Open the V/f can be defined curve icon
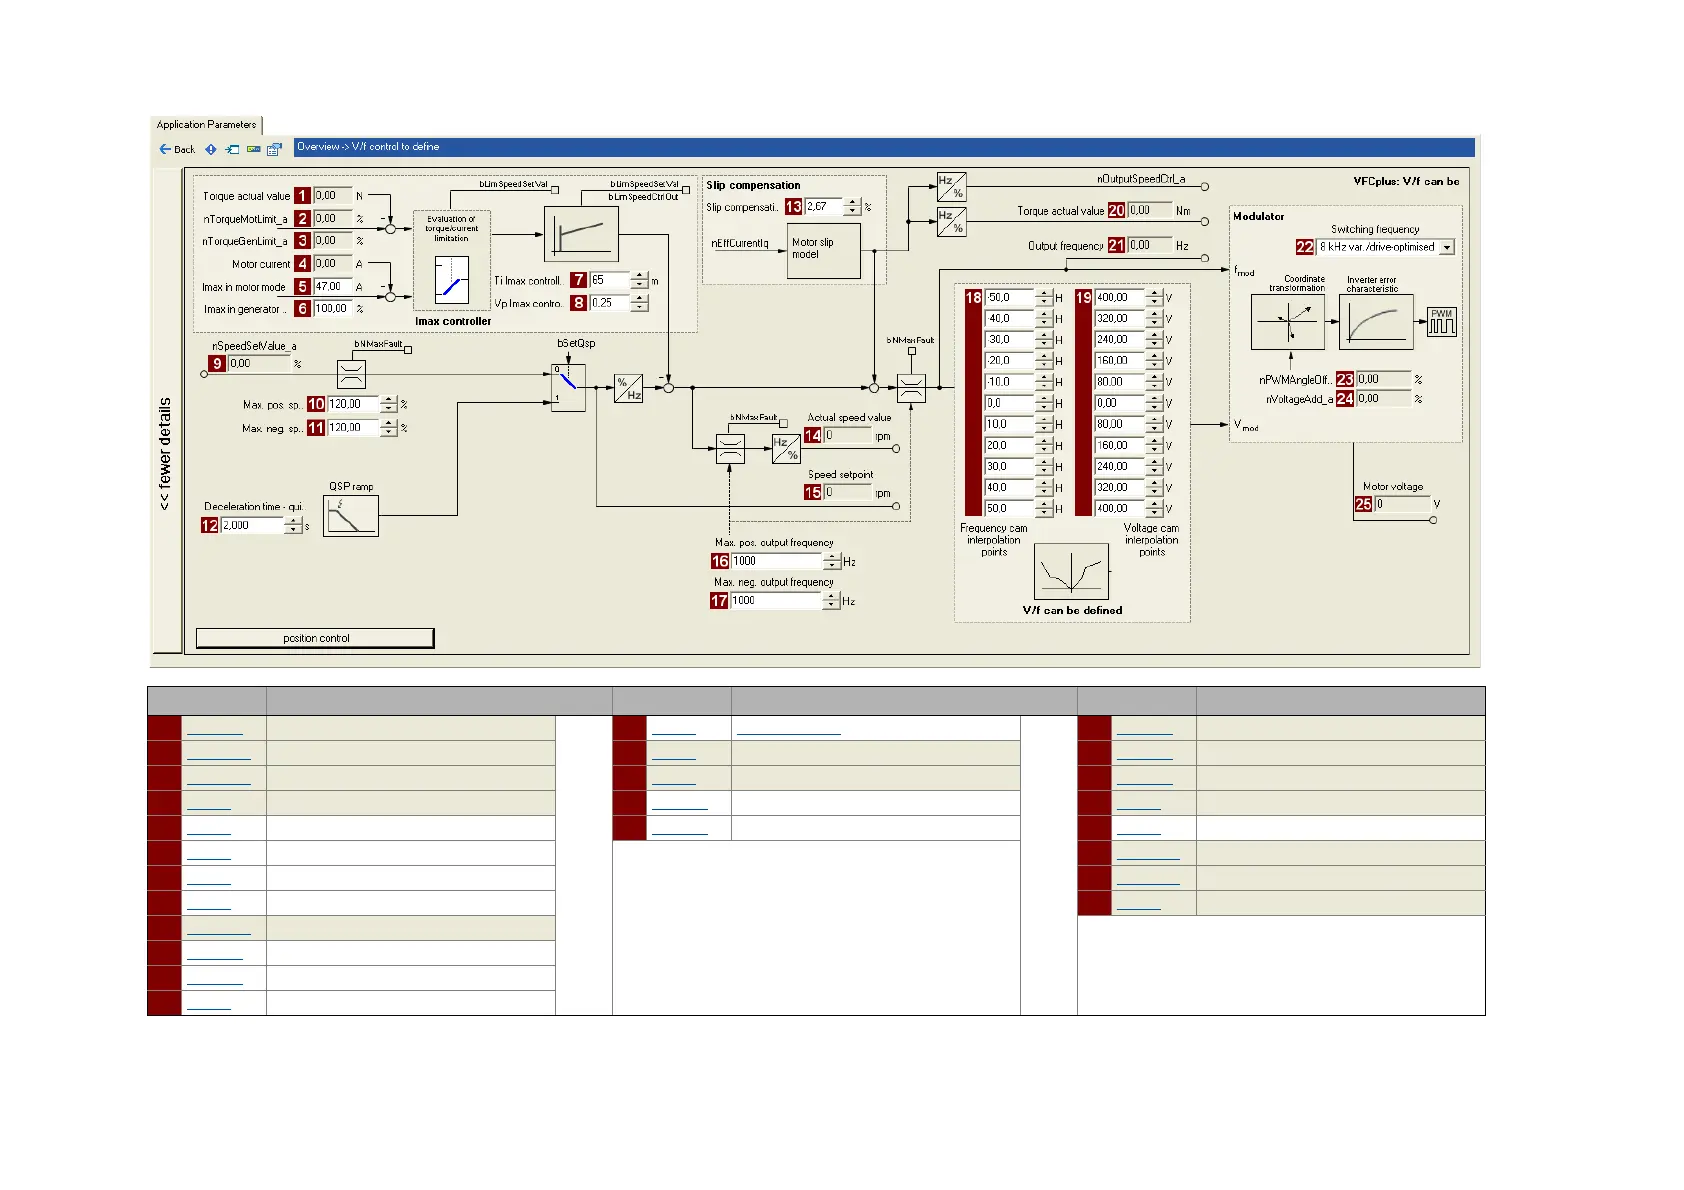Image resolution: width=1684 pixels, height=1190 pixels. pyautogui.click(x=1071, y=571)
